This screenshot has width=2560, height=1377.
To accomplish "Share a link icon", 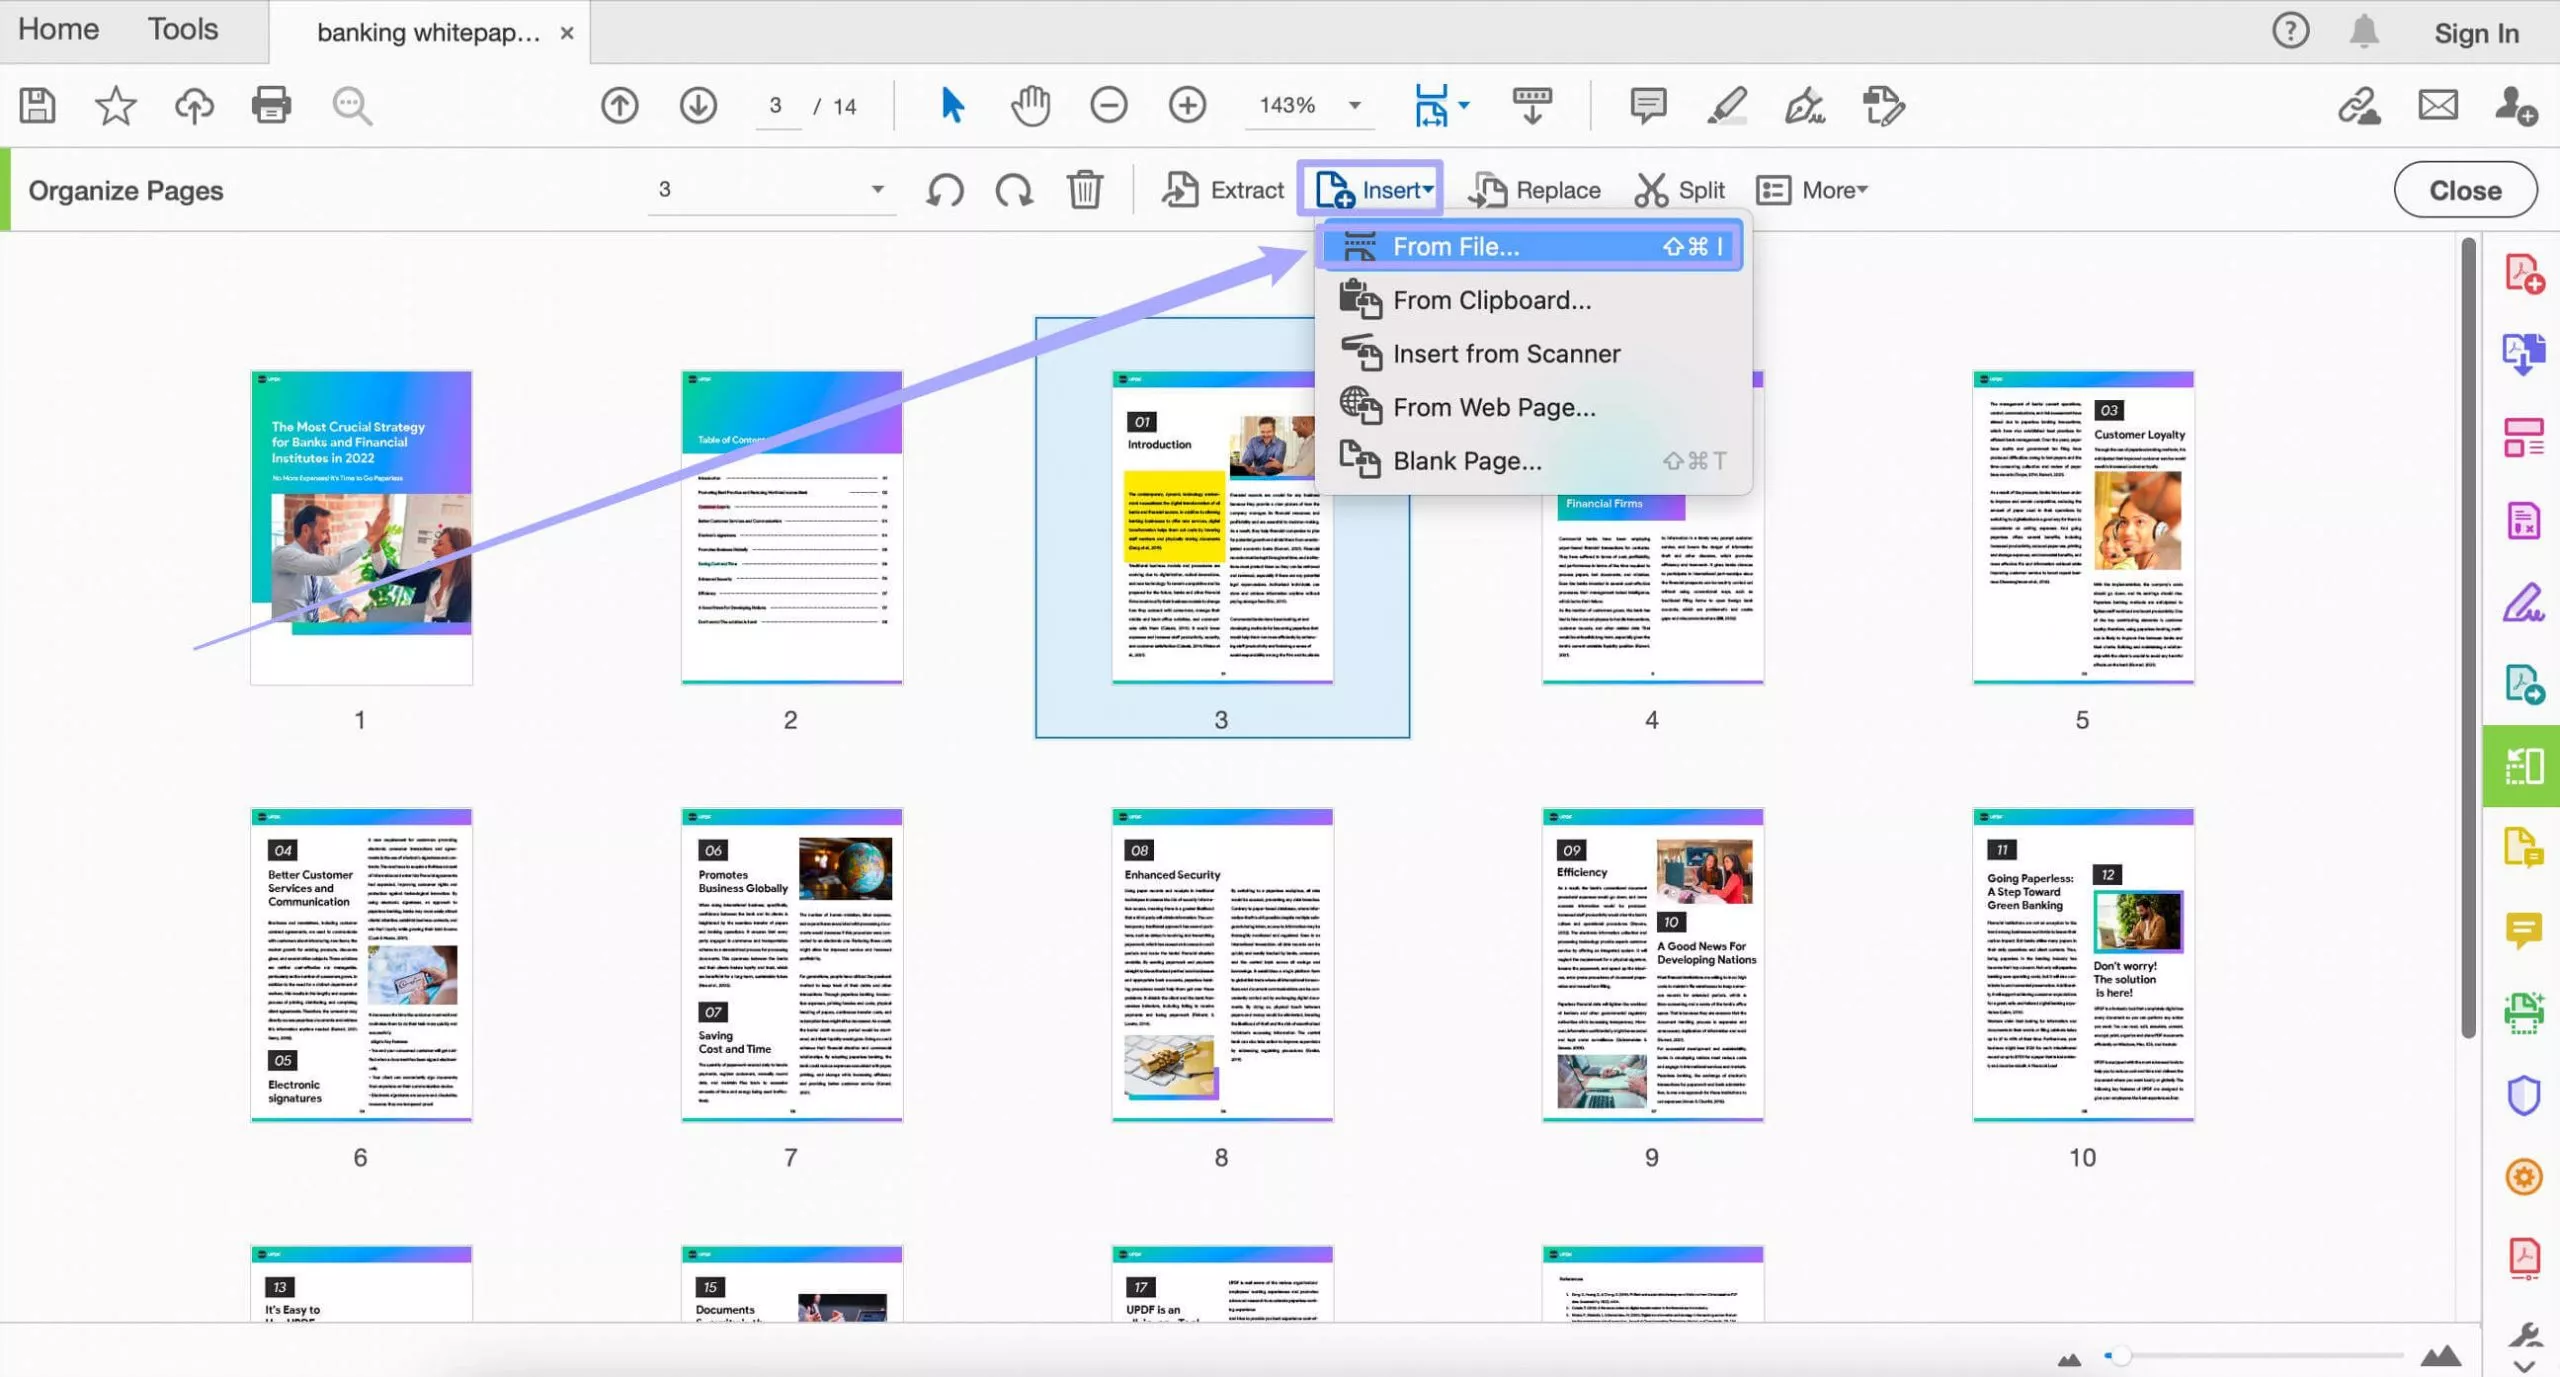I will (x=2359, y=105).
